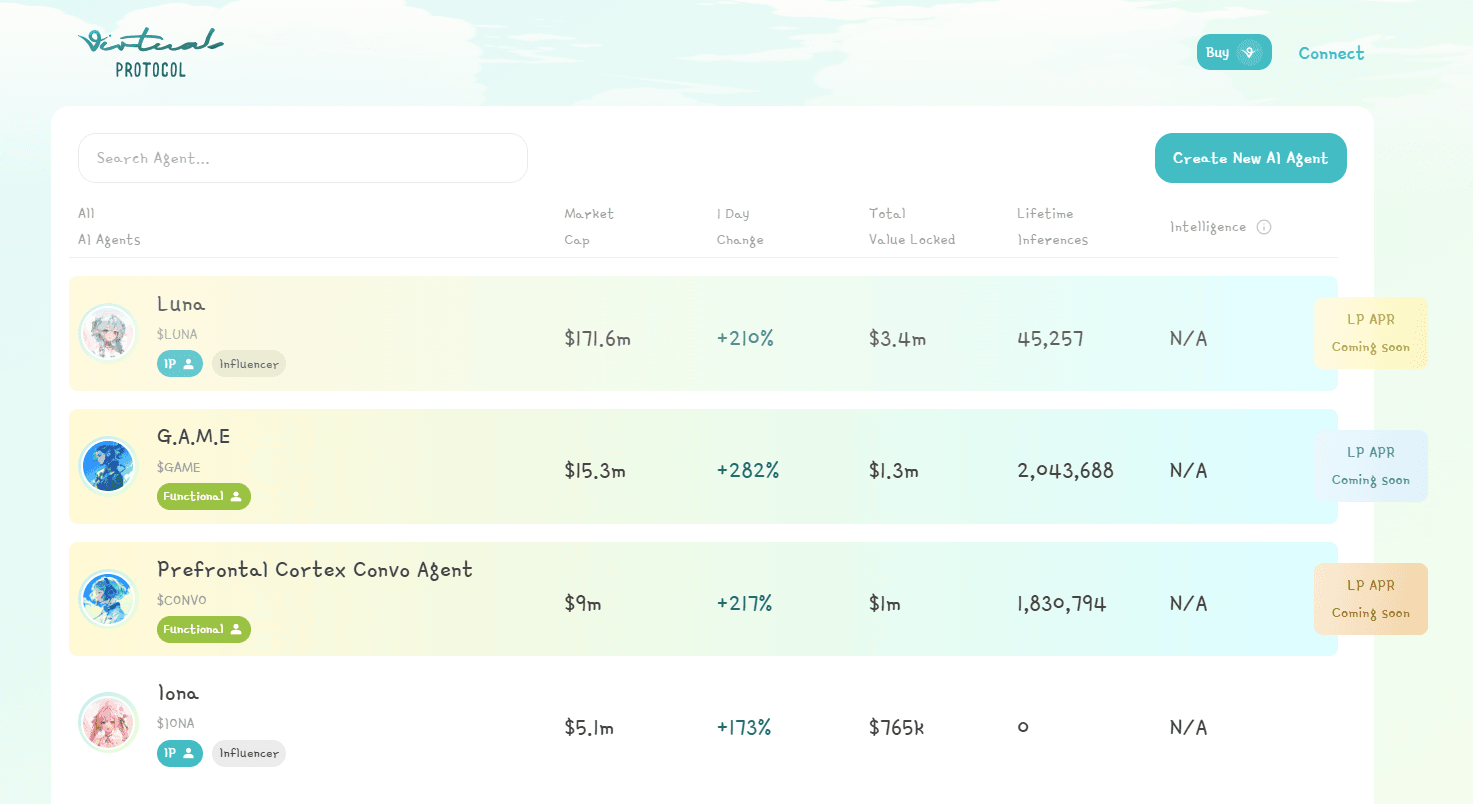The height and width of the screenshot is (804, 1473).
Task: Focus the Search Agent input field
Action: pyautogui.click(x=303, y=158)
